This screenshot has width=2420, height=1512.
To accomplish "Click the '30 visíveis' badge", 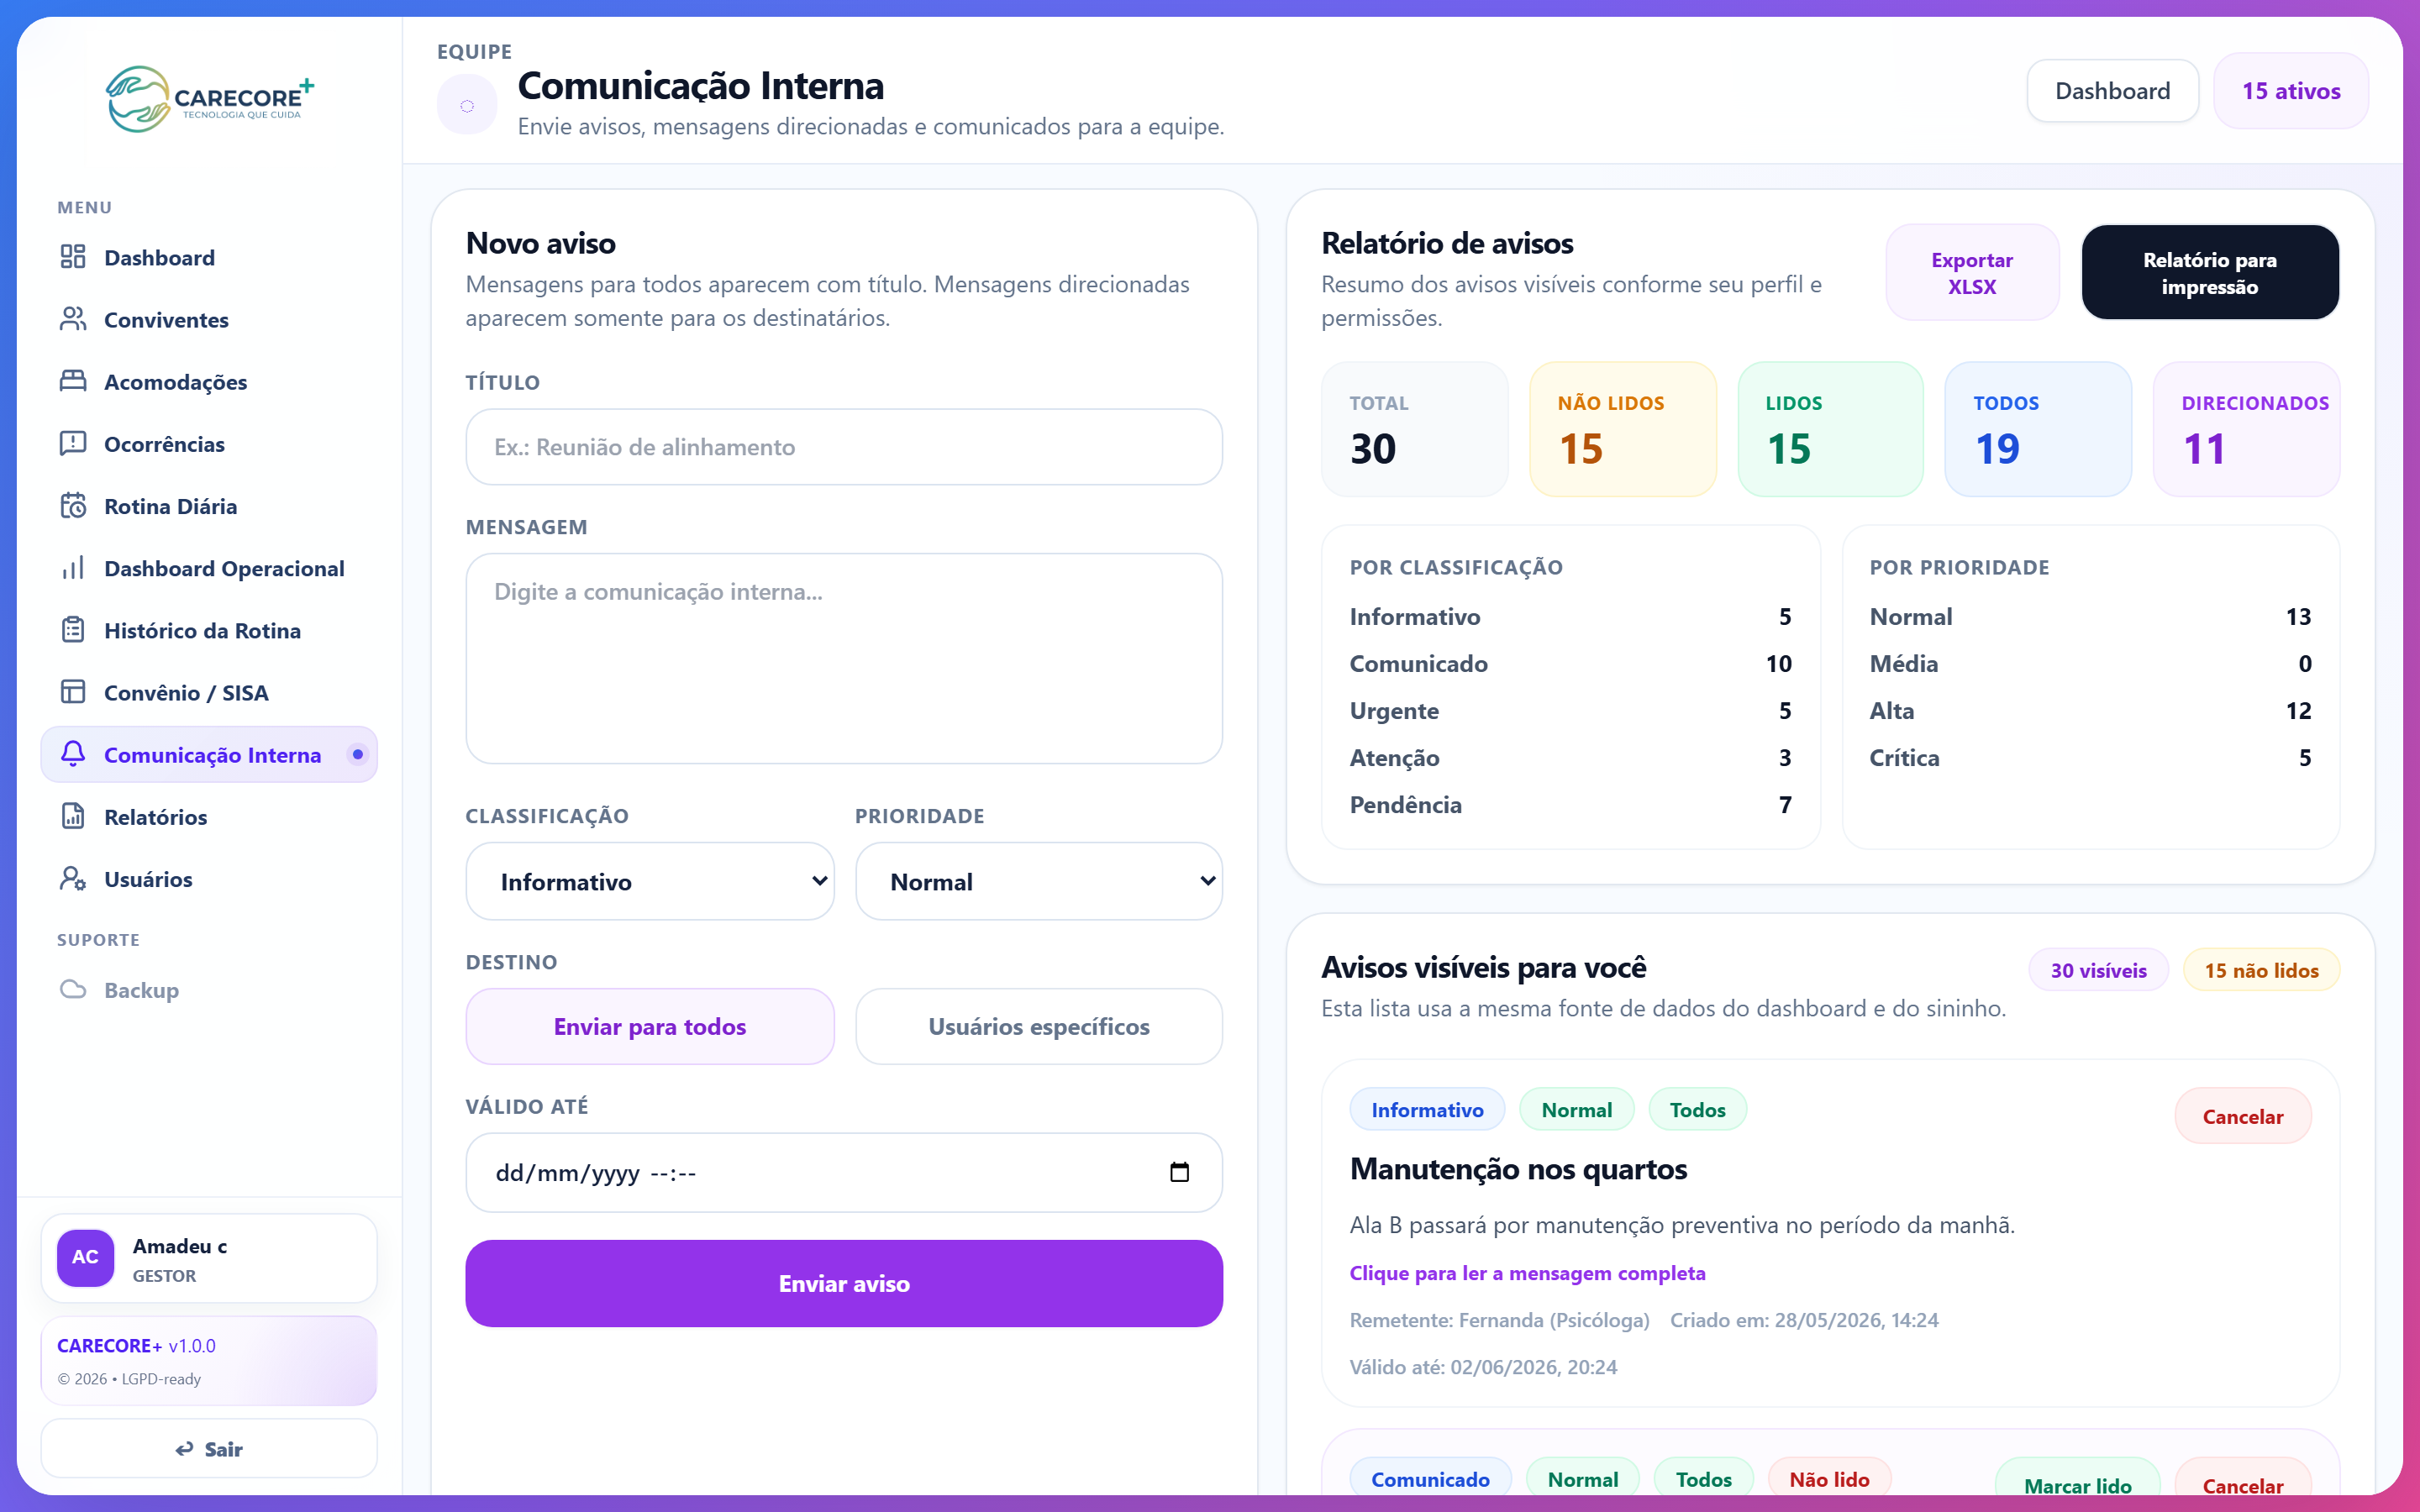I will (2098, 970).
